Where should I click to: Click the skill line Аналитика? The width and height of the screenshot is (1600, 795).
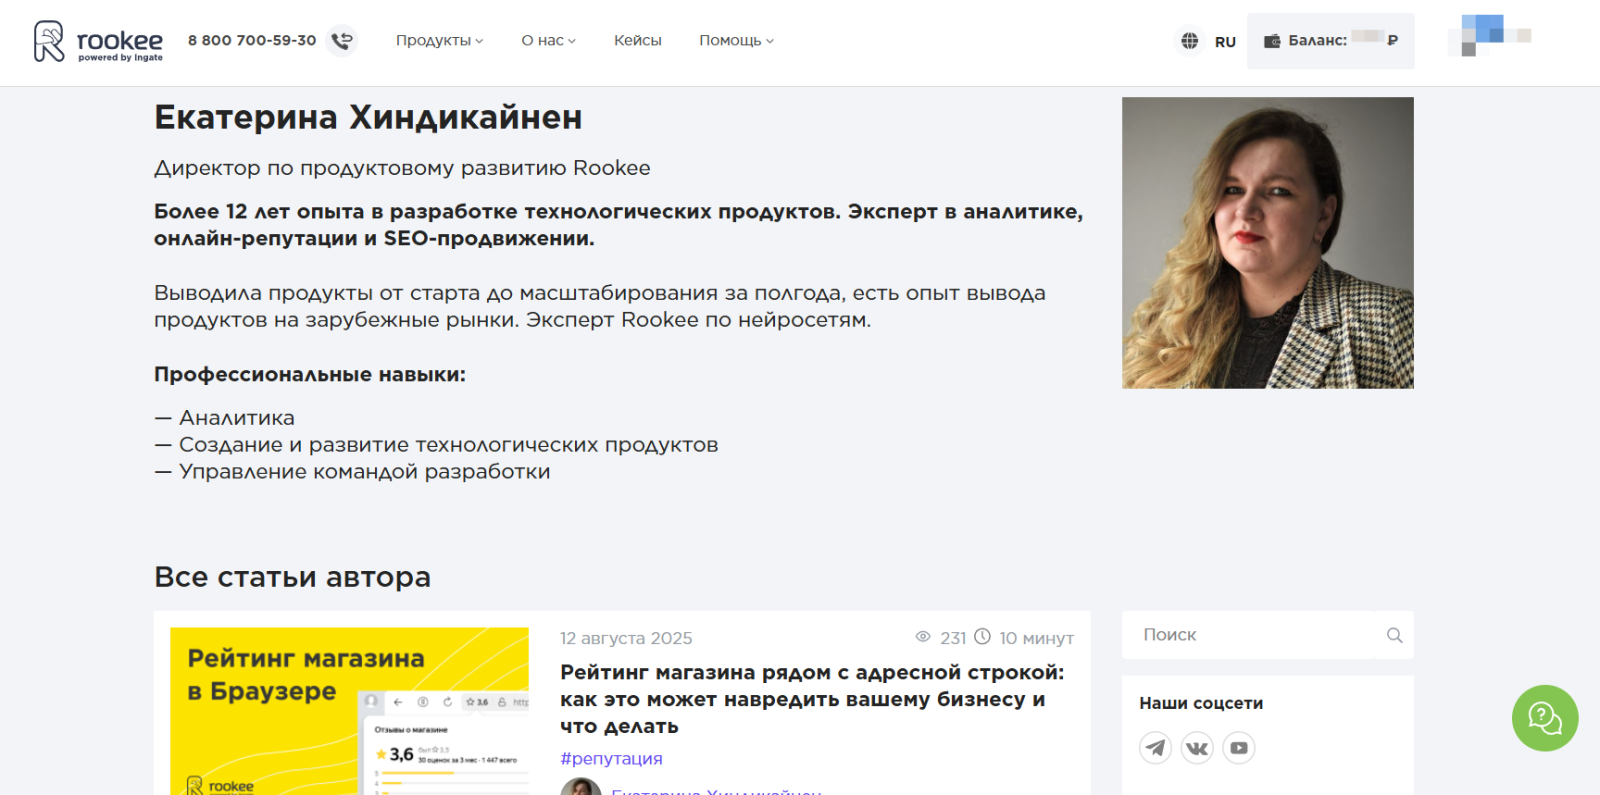tap(225, 418)
